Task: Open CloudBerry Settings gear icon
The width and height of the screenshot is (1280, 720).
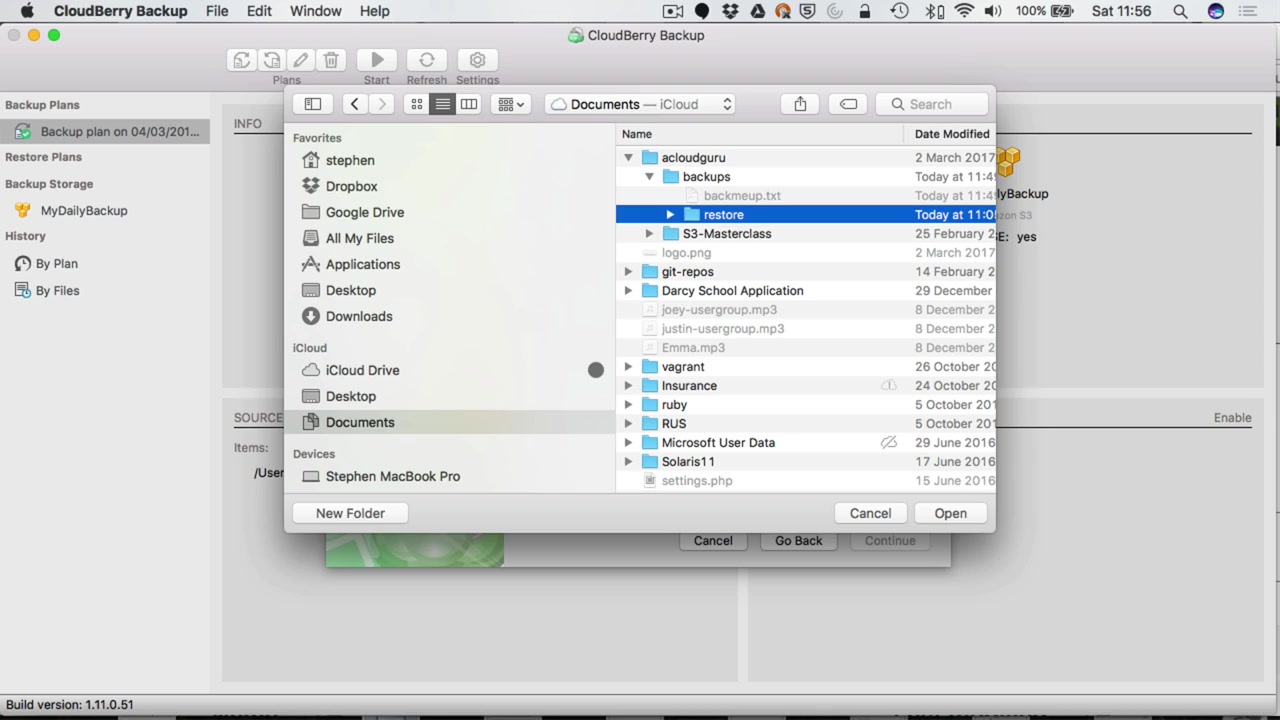Action: [x=477, y=61]
